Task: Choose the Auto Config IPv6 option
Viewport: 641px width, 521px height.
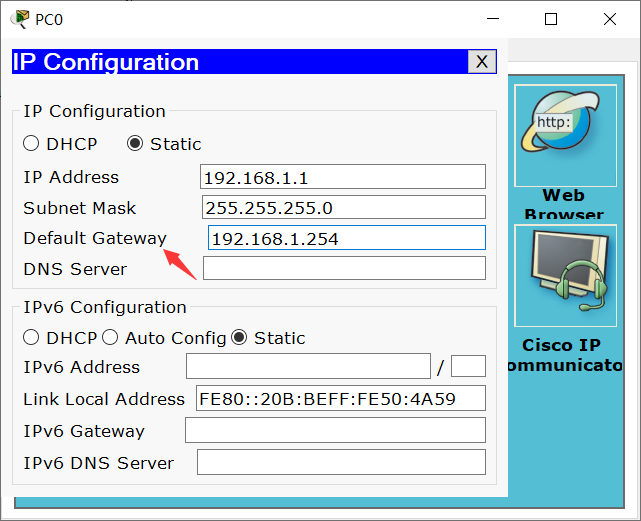Action: click(110, 338)
